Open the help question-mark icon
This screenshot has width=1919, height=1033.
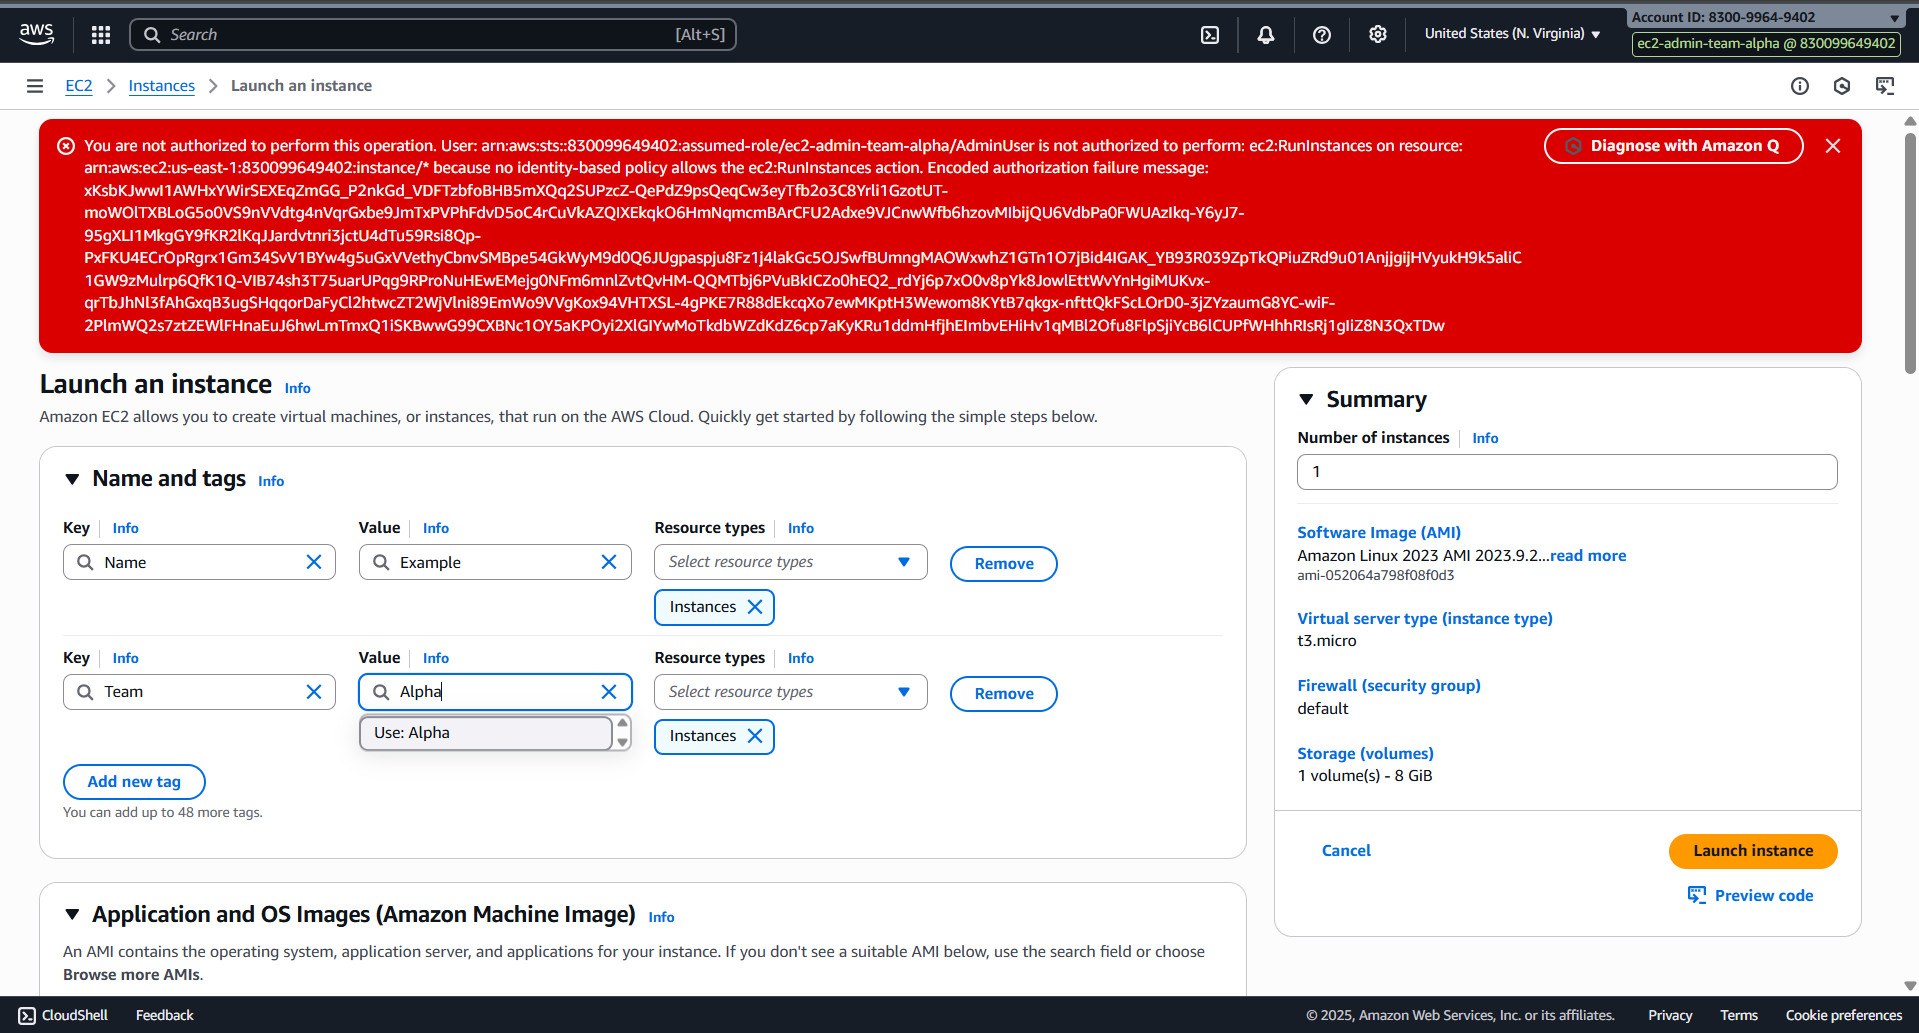pyautogui.click(x=1322, y=34)
